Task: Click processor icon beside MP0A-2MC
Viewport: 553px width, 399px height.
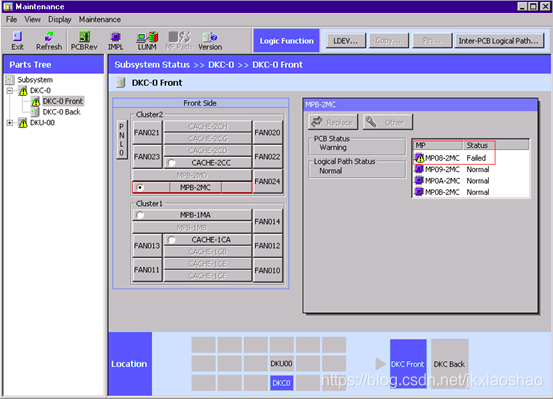Action: (419, 181)
